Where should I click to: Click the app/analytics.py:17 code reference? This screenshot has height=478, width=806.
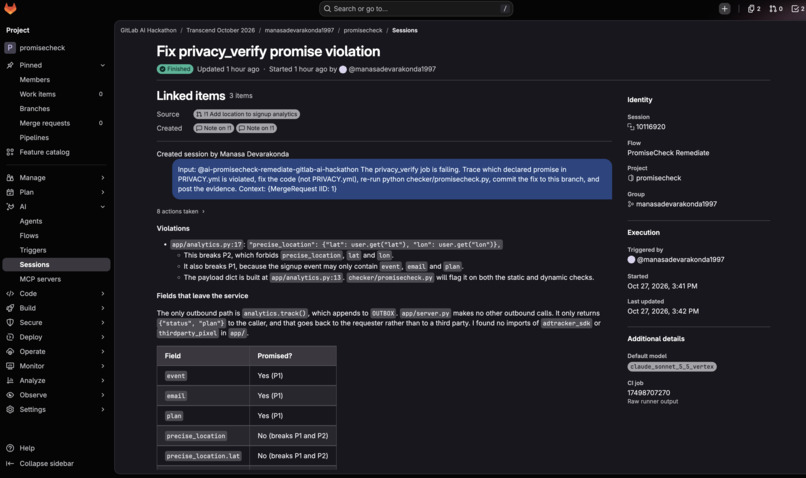(x=207, y=245)
